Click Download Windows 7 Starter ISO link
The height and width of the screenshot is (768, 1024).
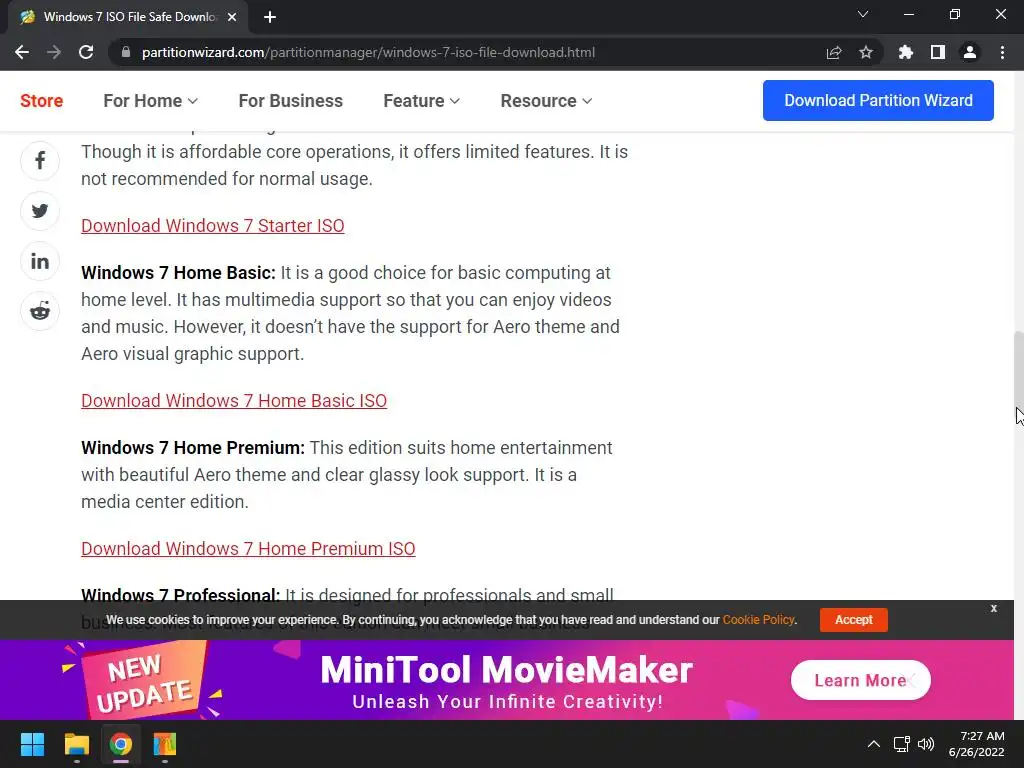(213, 225)
